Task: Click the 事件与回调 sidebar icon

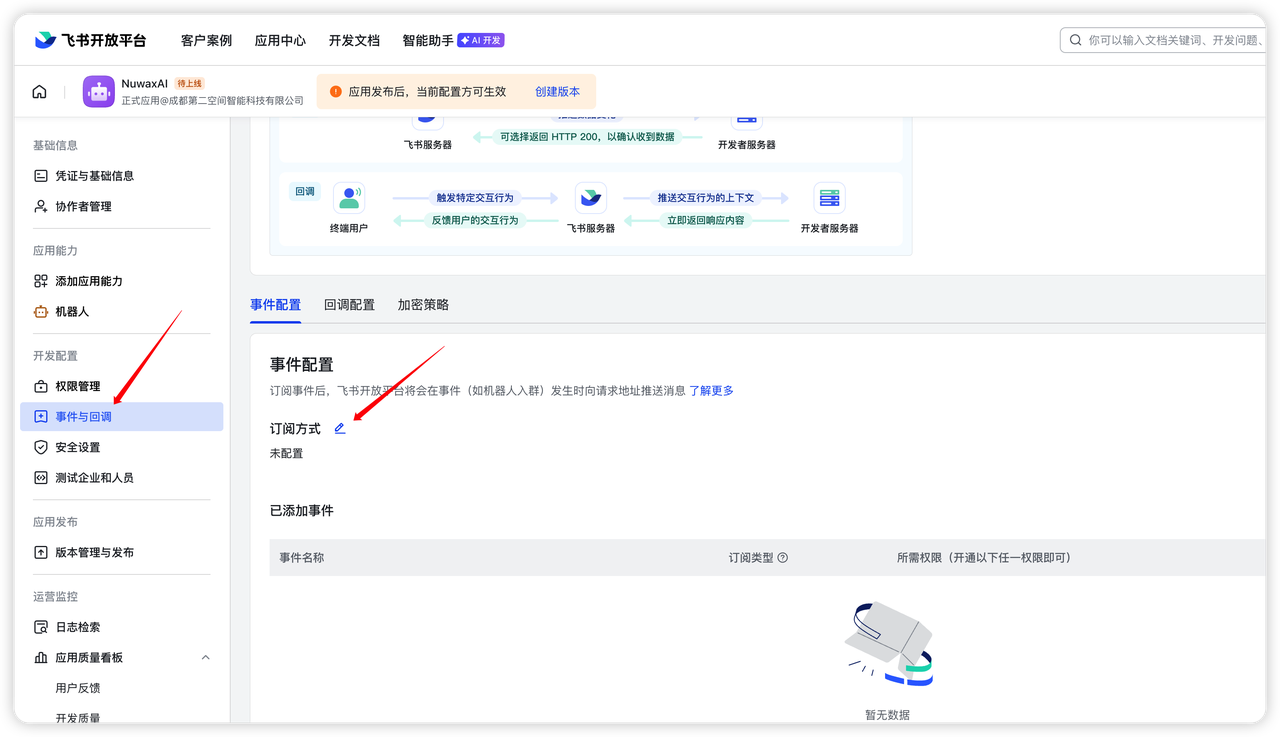Action: pos(41,417)
